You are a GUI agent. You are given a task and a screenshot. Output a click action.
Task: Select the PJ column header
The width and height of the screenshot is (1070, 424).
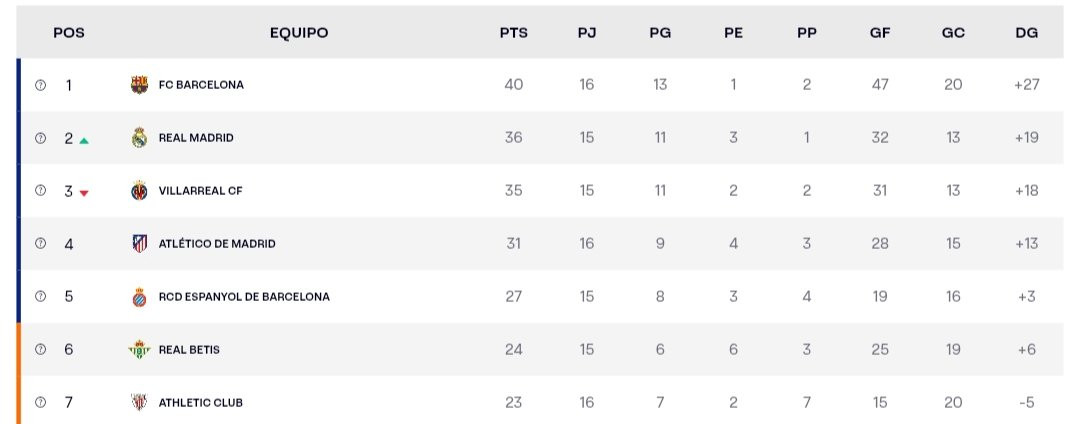coord(587,33)
